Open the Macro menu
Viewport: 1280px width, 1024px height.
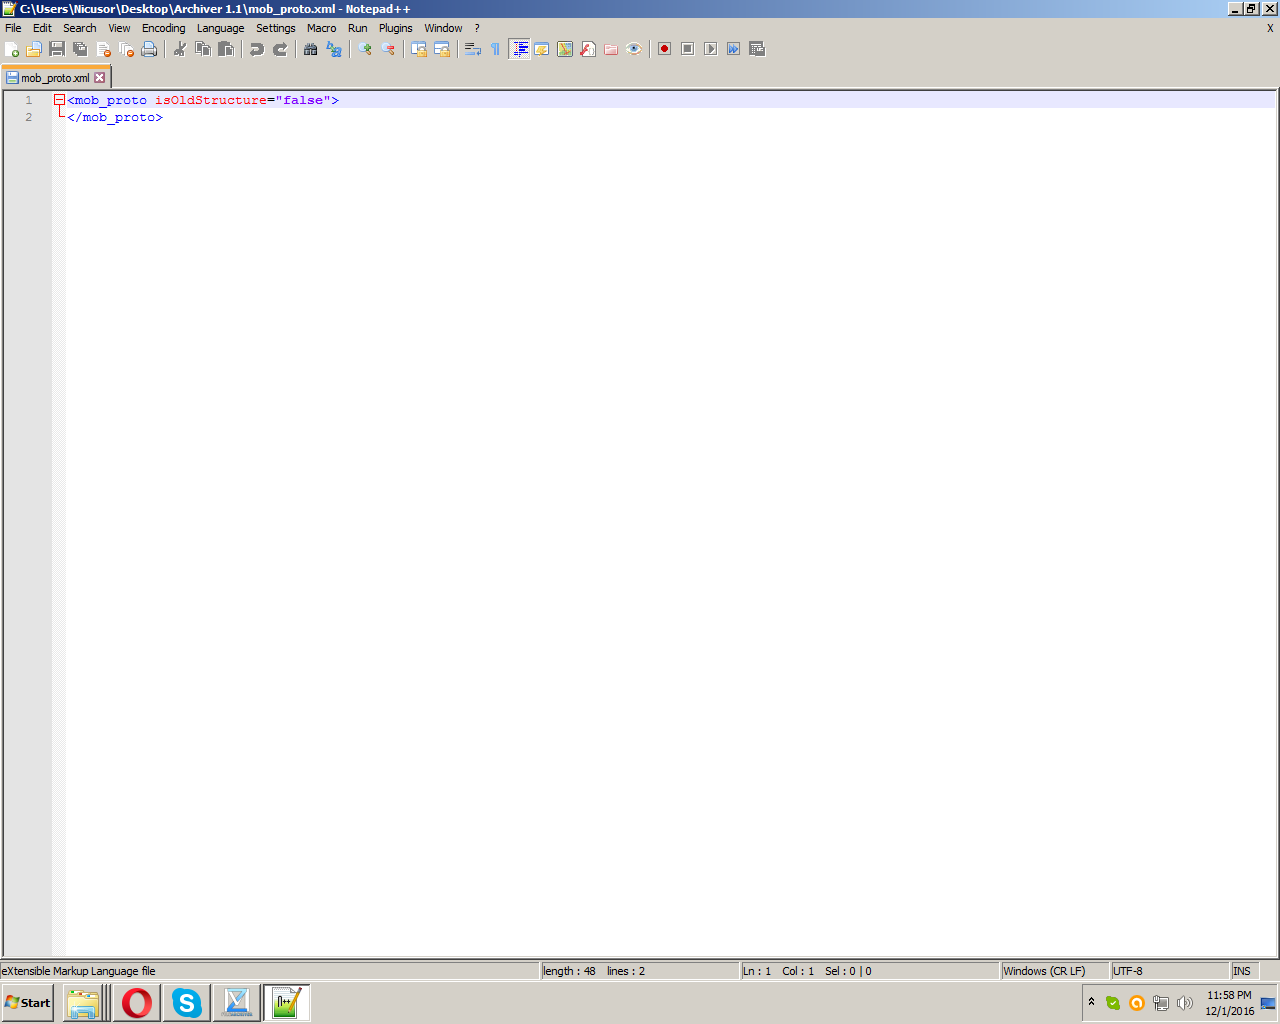coord(321,28)
